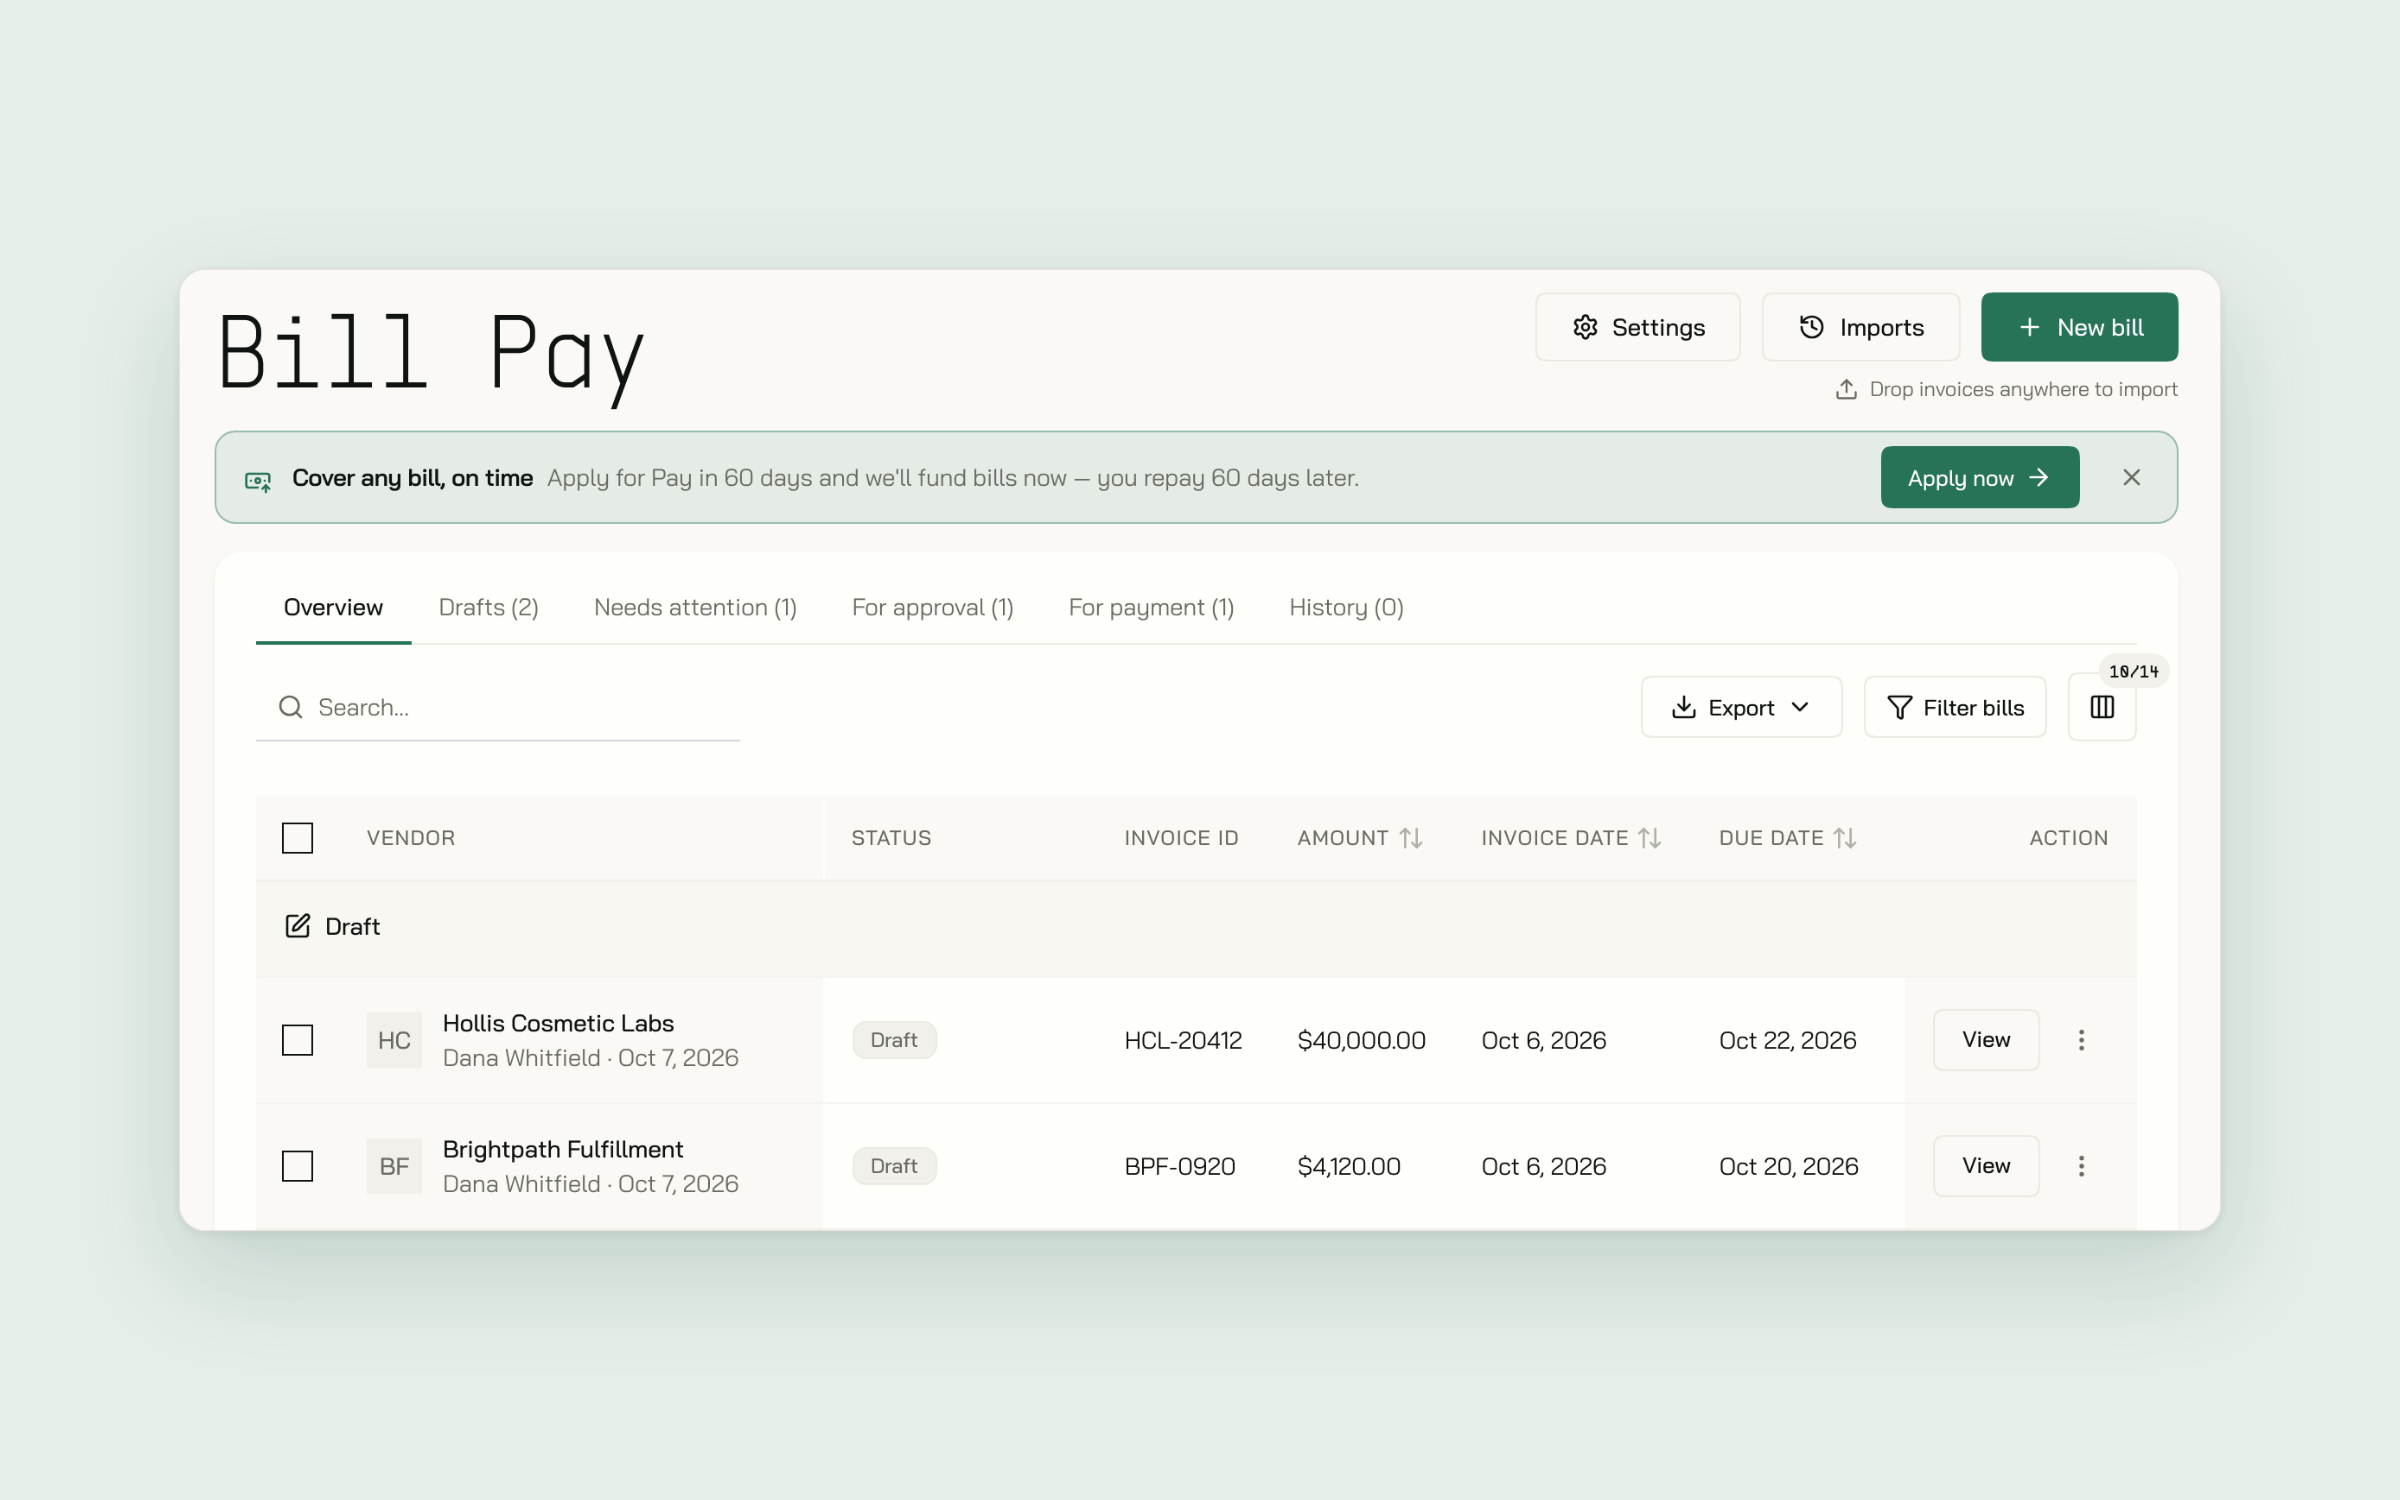Click the search magnifier icon
Screen dimensions: 2400x1500
290,707
